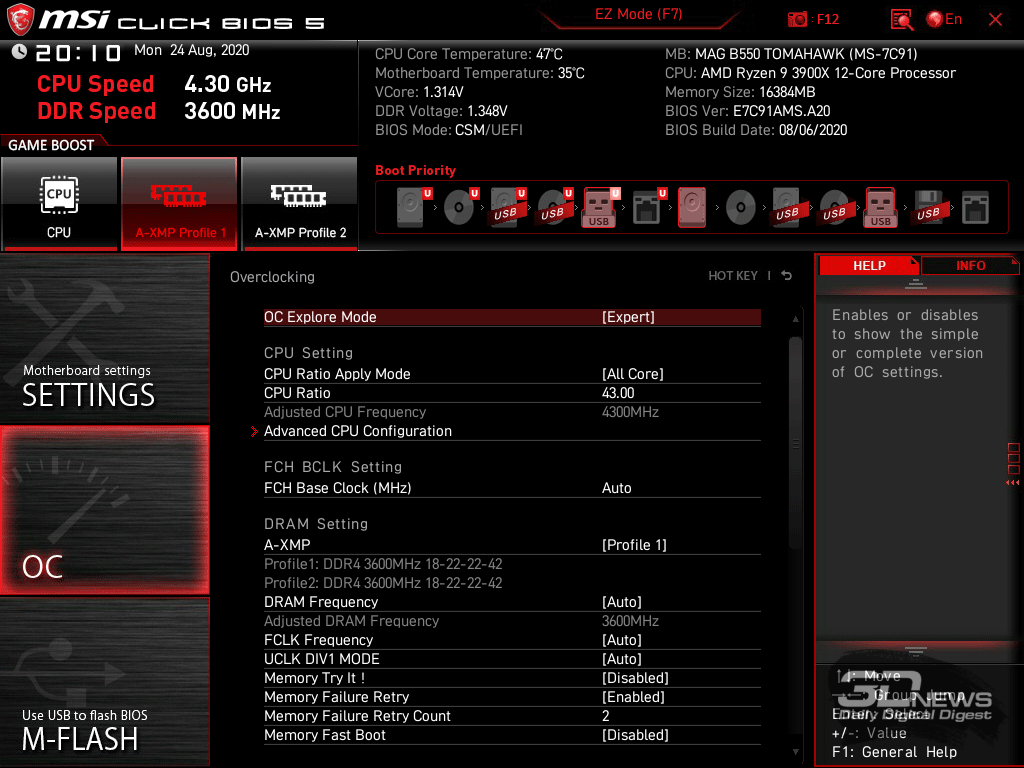Change the FCLK Frequency setting
1024x768 pixels.
click(x=512, y=640)
